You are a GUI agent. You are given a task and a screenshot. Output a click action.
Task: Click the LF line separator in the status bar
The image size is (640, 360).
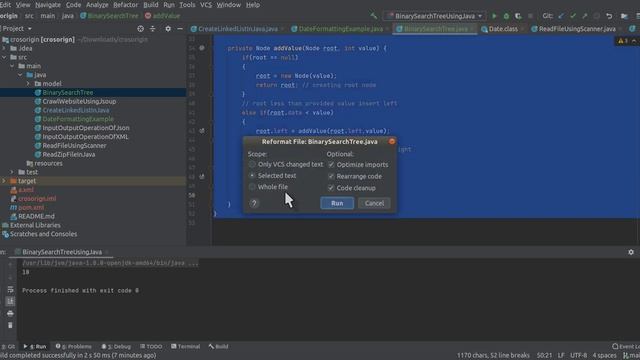561,356
